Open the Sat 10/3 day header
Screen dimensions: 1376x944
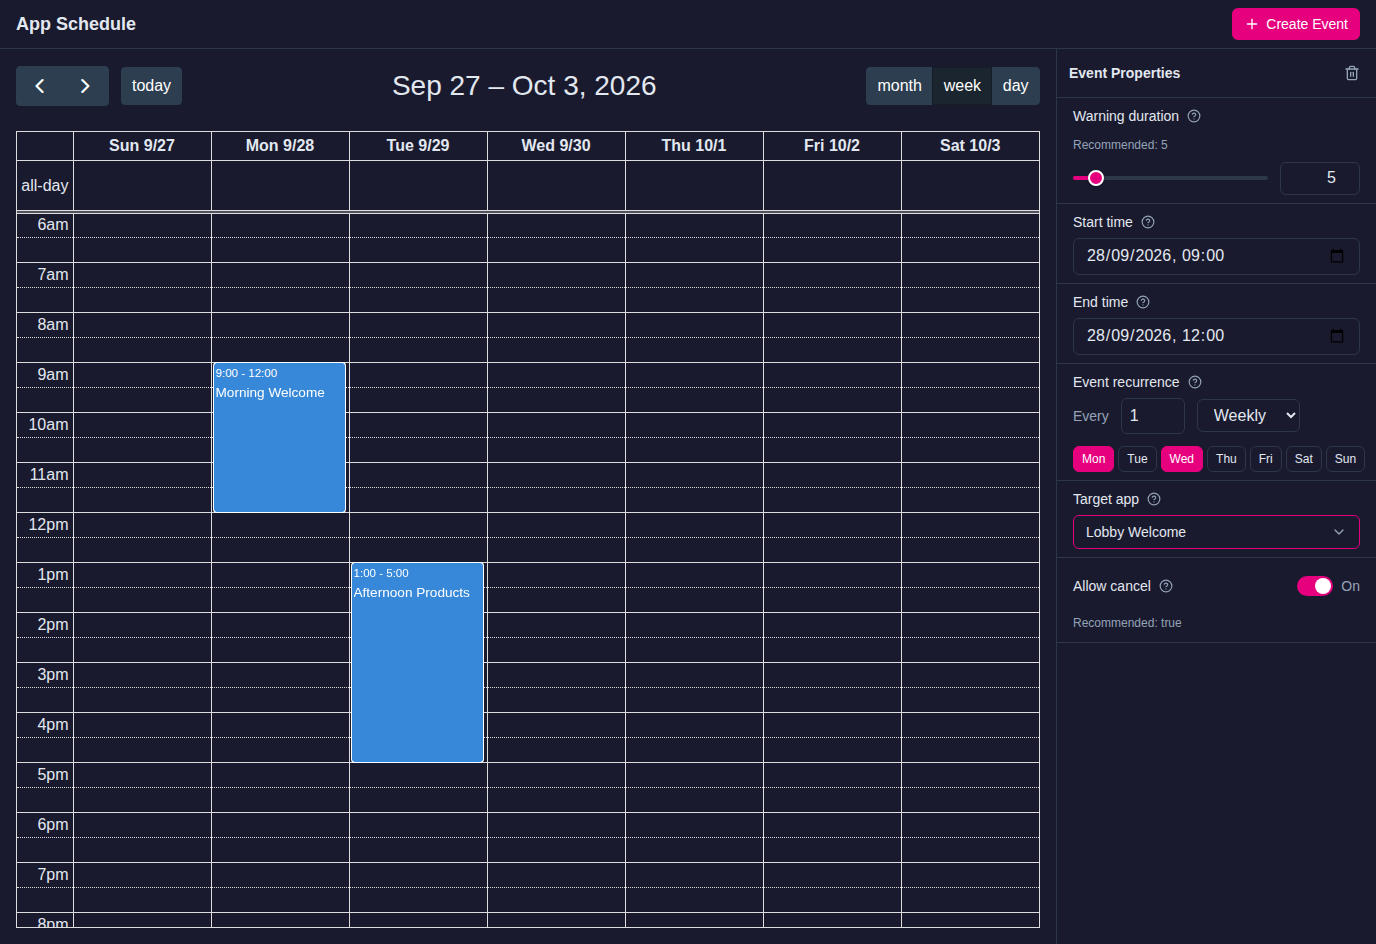coord(970,145)
